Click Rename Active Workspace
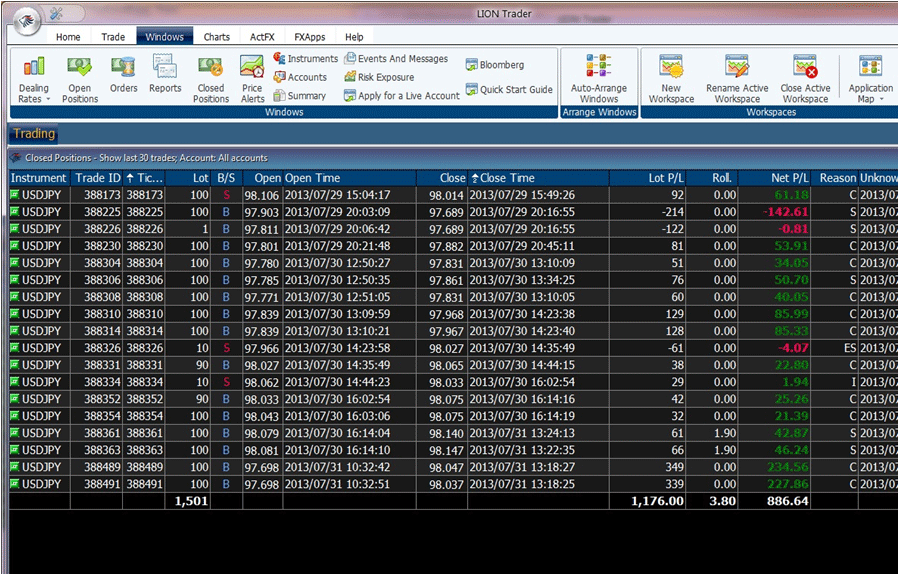 point(737,79)
